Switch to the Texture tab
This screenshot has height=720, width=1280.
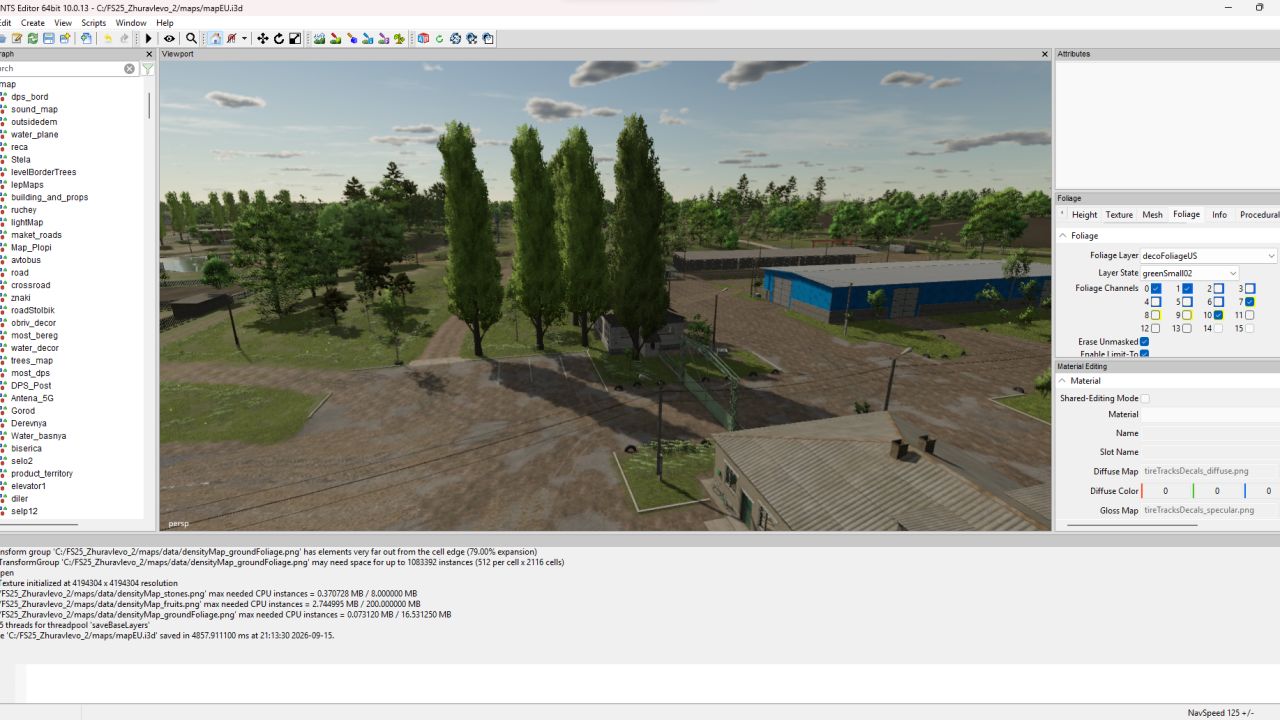(x=1119, y=215)
